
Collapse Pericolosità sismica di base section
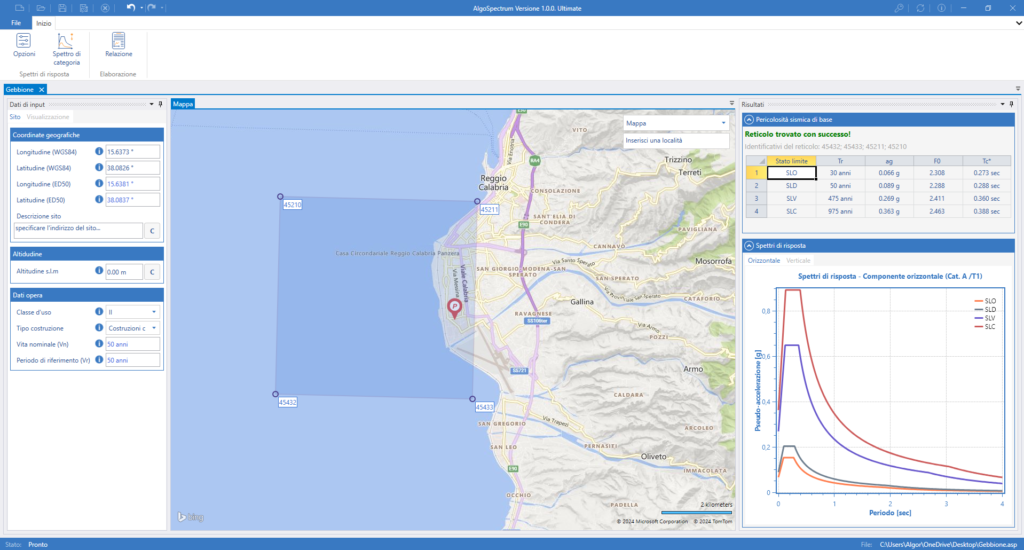tap(749, 120)
